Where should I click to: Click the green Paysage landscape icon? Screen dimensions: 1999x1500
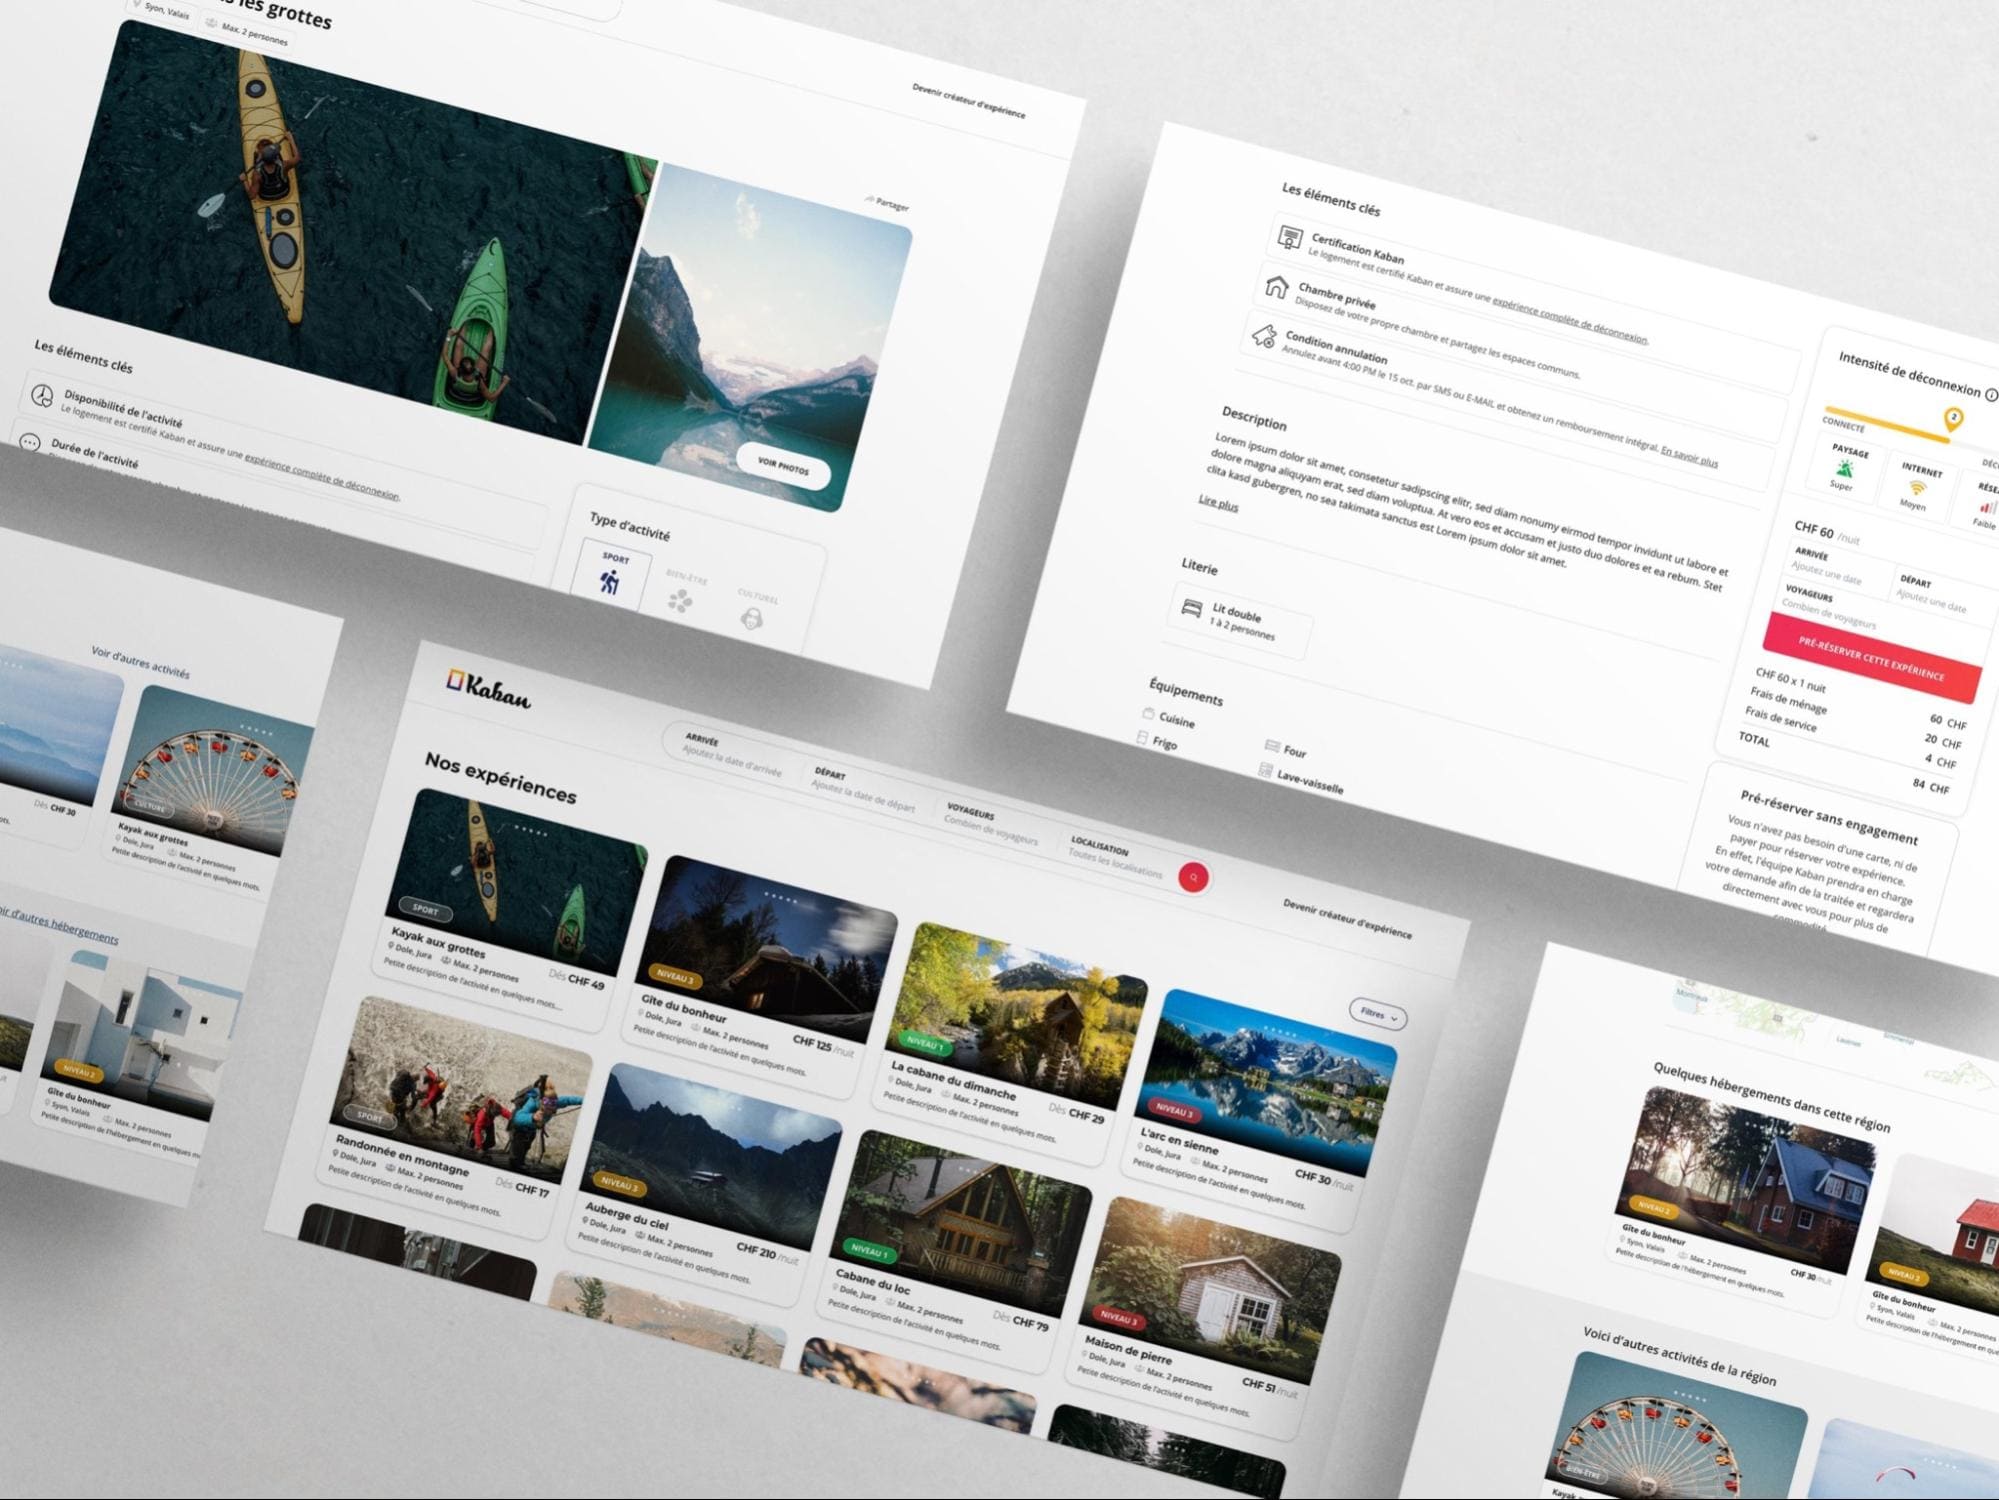(x=1844, y=468)
